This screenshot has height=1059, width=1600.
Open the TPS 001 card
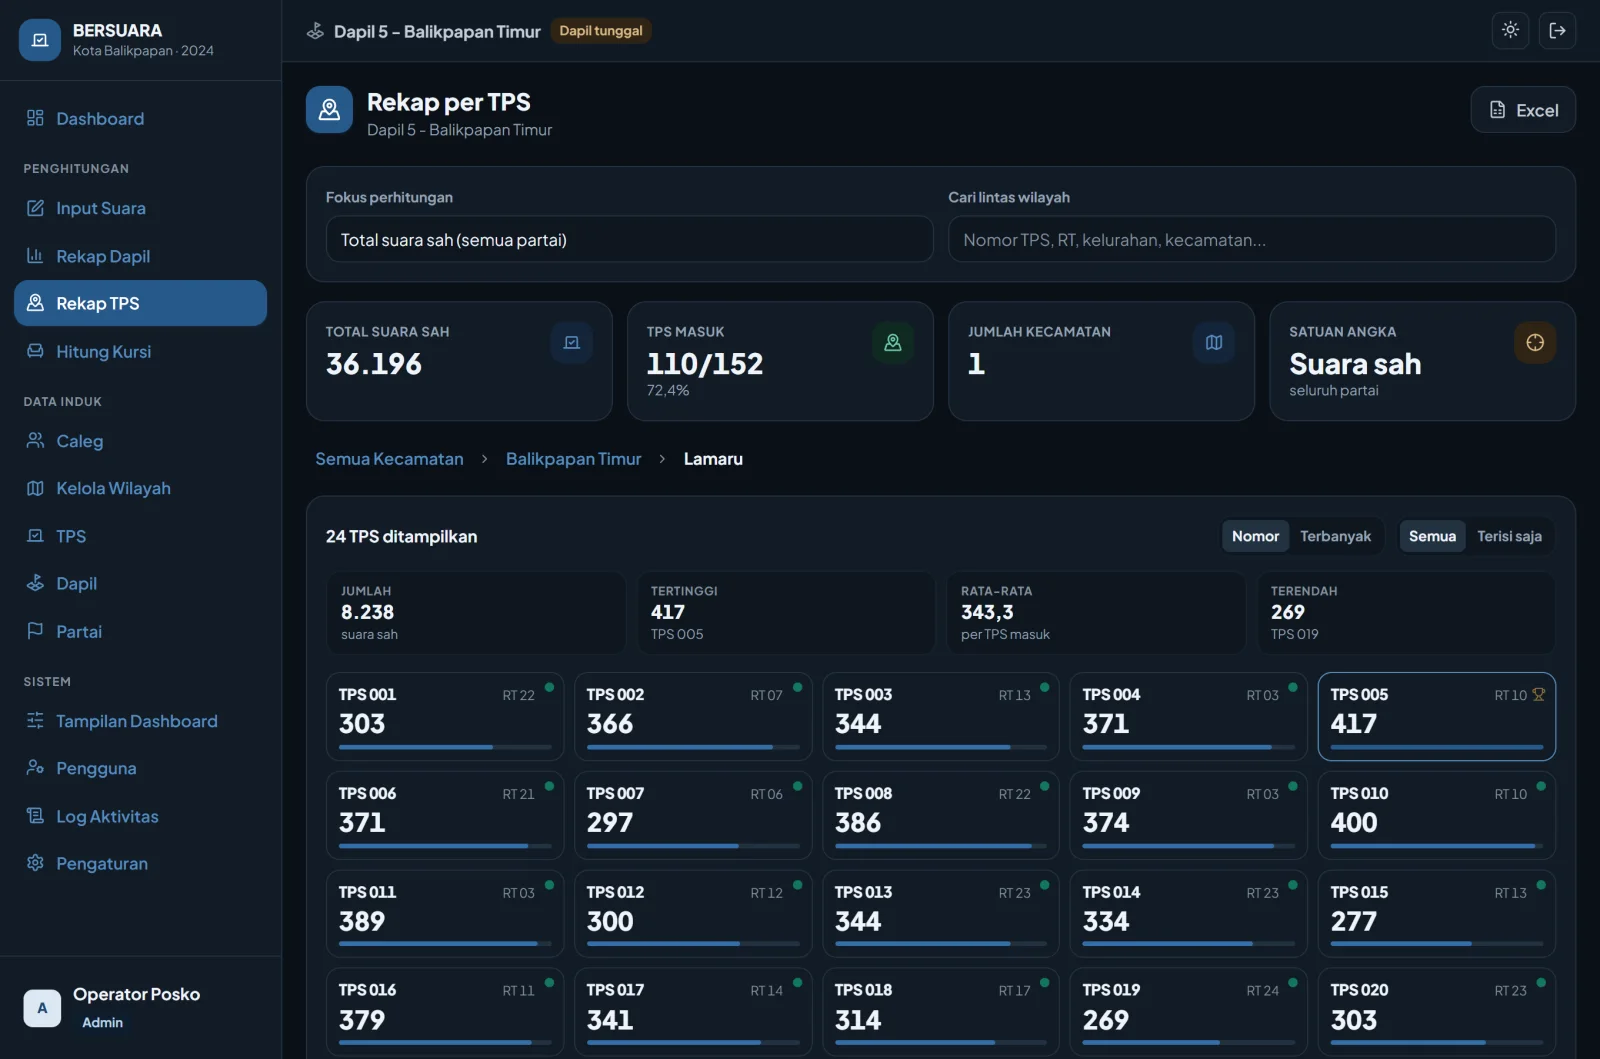coord(445,716)
